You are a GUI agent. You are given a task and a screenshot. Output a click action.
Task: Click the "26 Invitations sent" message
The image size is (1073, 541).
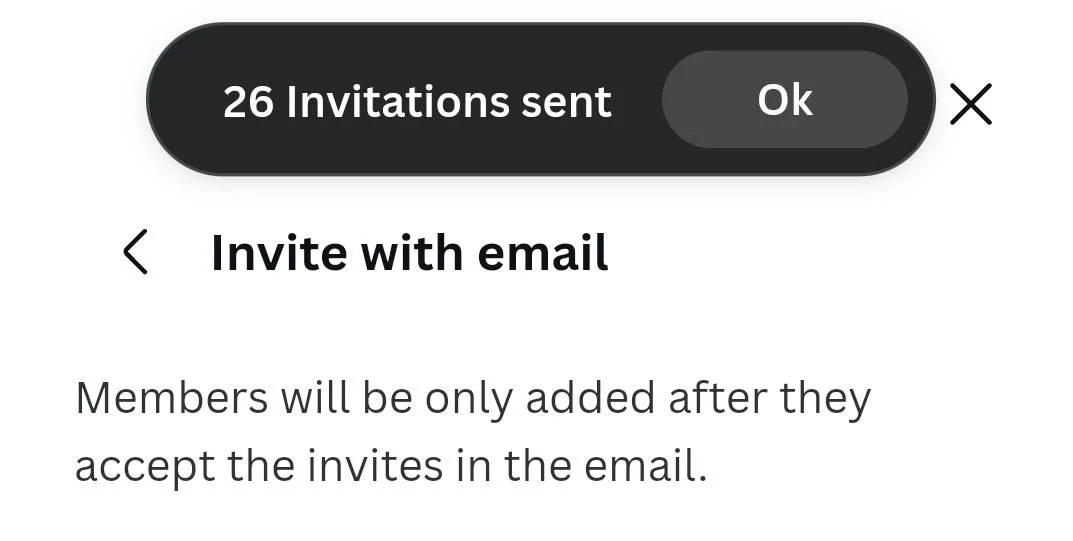pos(417,102)
